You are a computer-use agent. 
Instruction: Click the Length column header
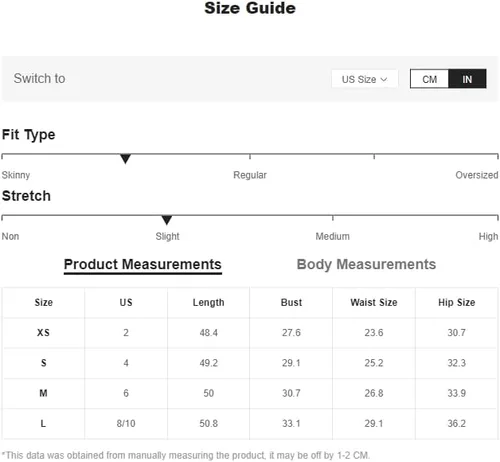pyautogui.click(x=208, y=303)
